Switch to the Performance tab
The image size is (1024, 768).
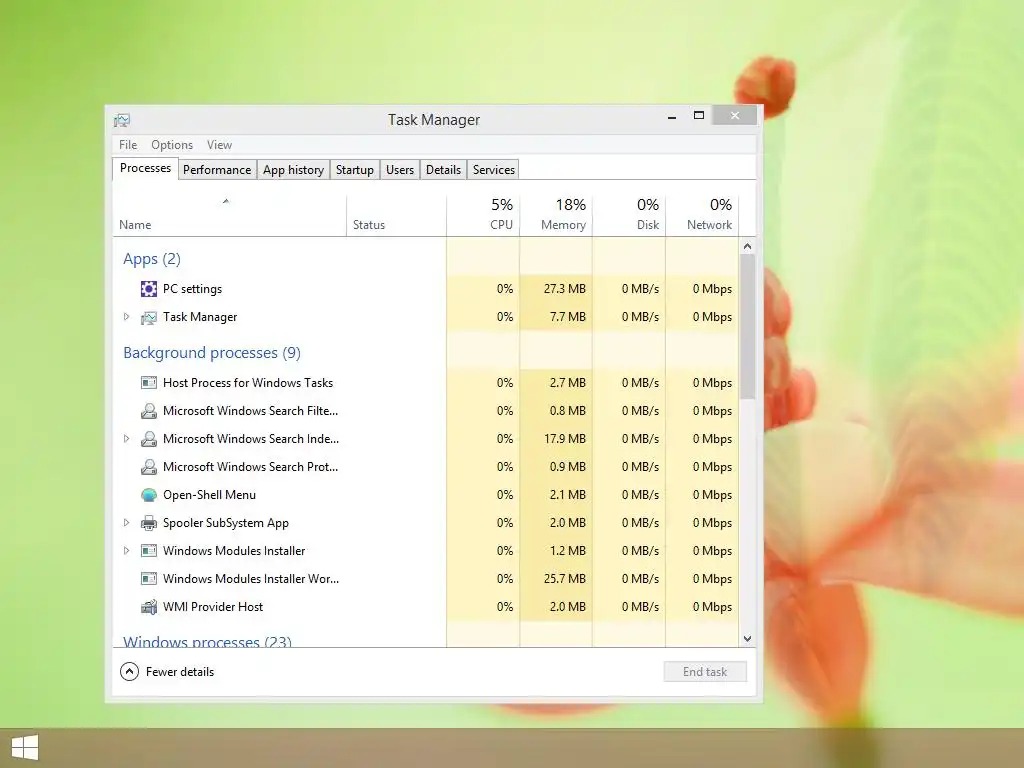(217, 170)
